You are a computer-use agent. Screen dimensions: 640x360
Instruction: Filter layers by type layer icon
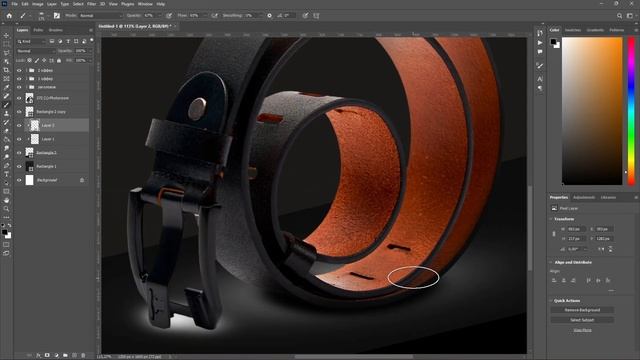point(68,41)
